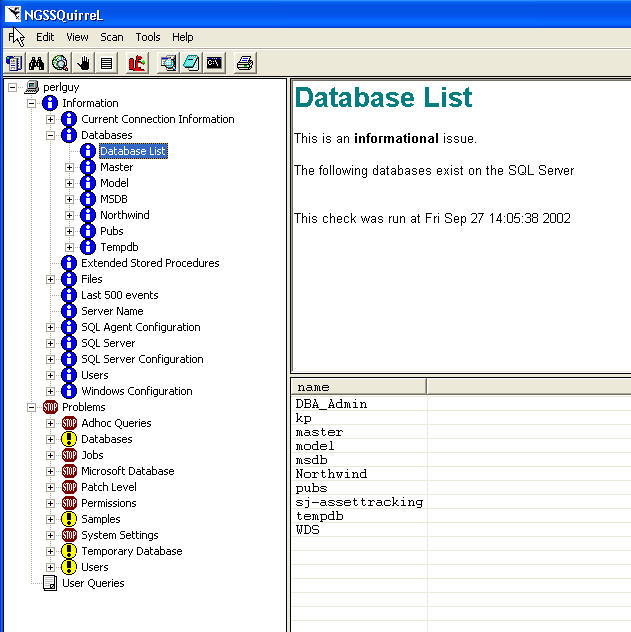This screenshot has width=631, height=632.
Task: Select the sj-assettracking row
Action: 359,502
